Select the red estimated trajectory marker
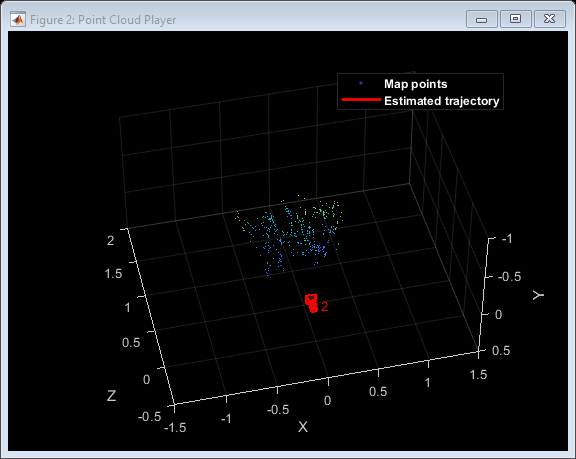The height and width of the screenshot is (459, 576). pos(312,303)
